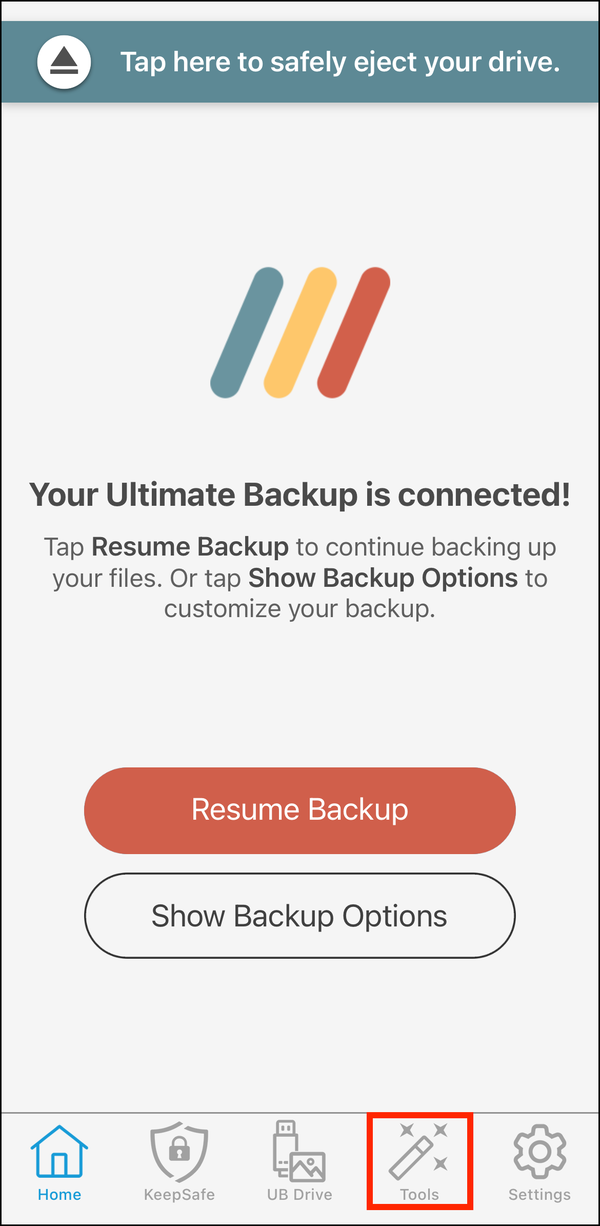Click the 'Your Ultimate Backup is connected!' heading
Viewport: 600px width, 1226px height.
coord(300,495)
